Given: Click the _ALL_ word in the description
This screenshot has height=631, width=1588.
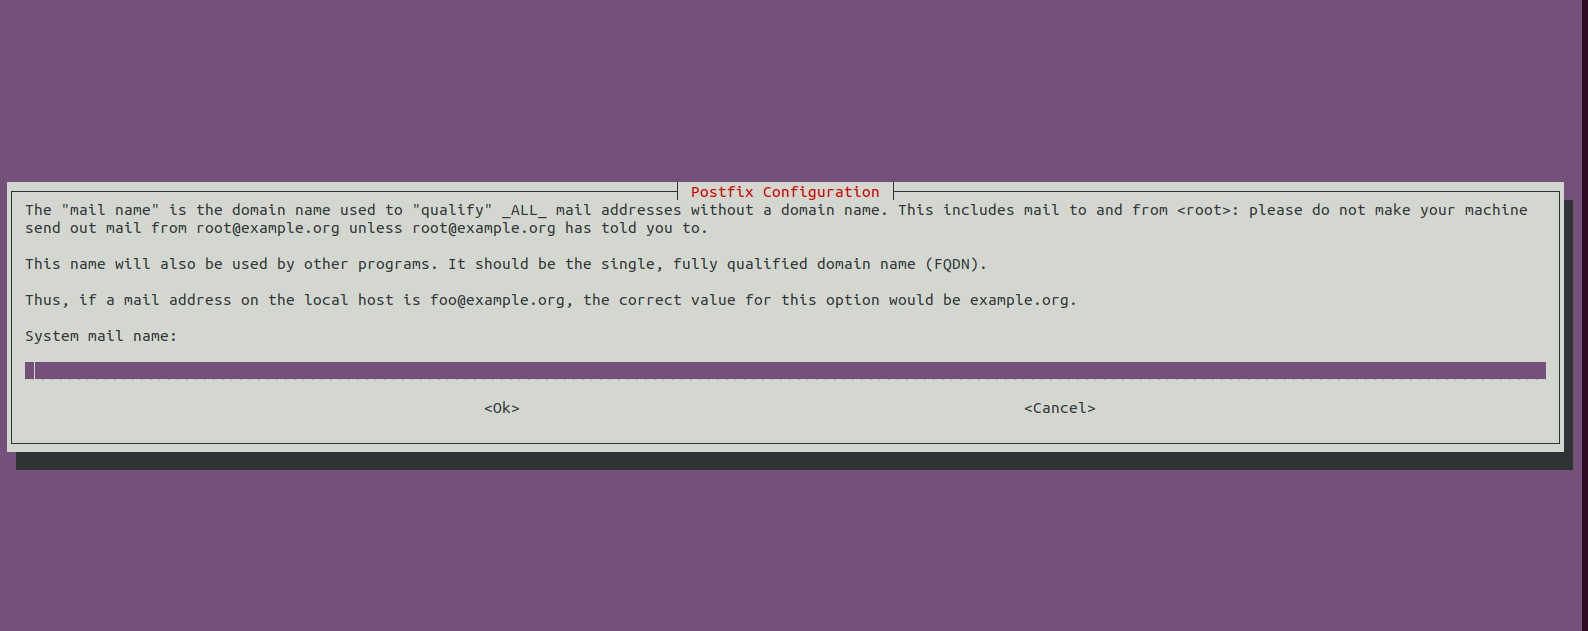Looking at the screenshot, I should [524, 210].
